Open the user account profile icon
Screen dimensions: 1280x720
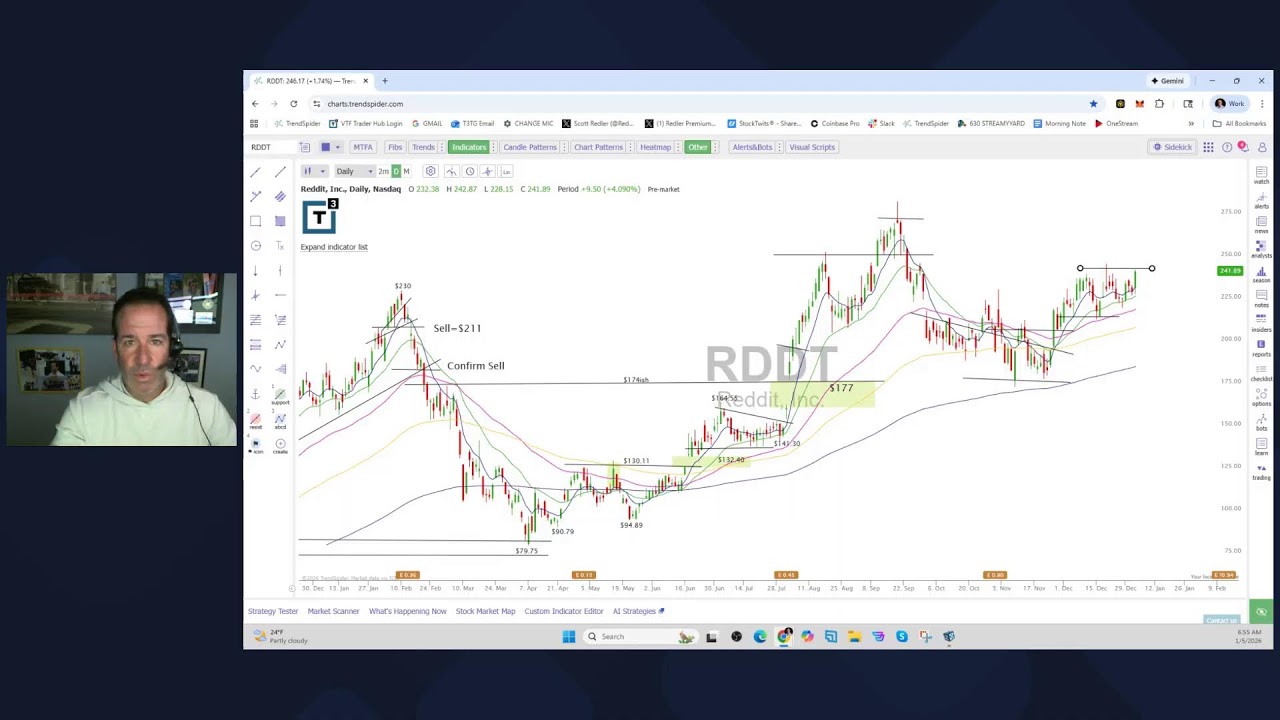click(1262, 147)
